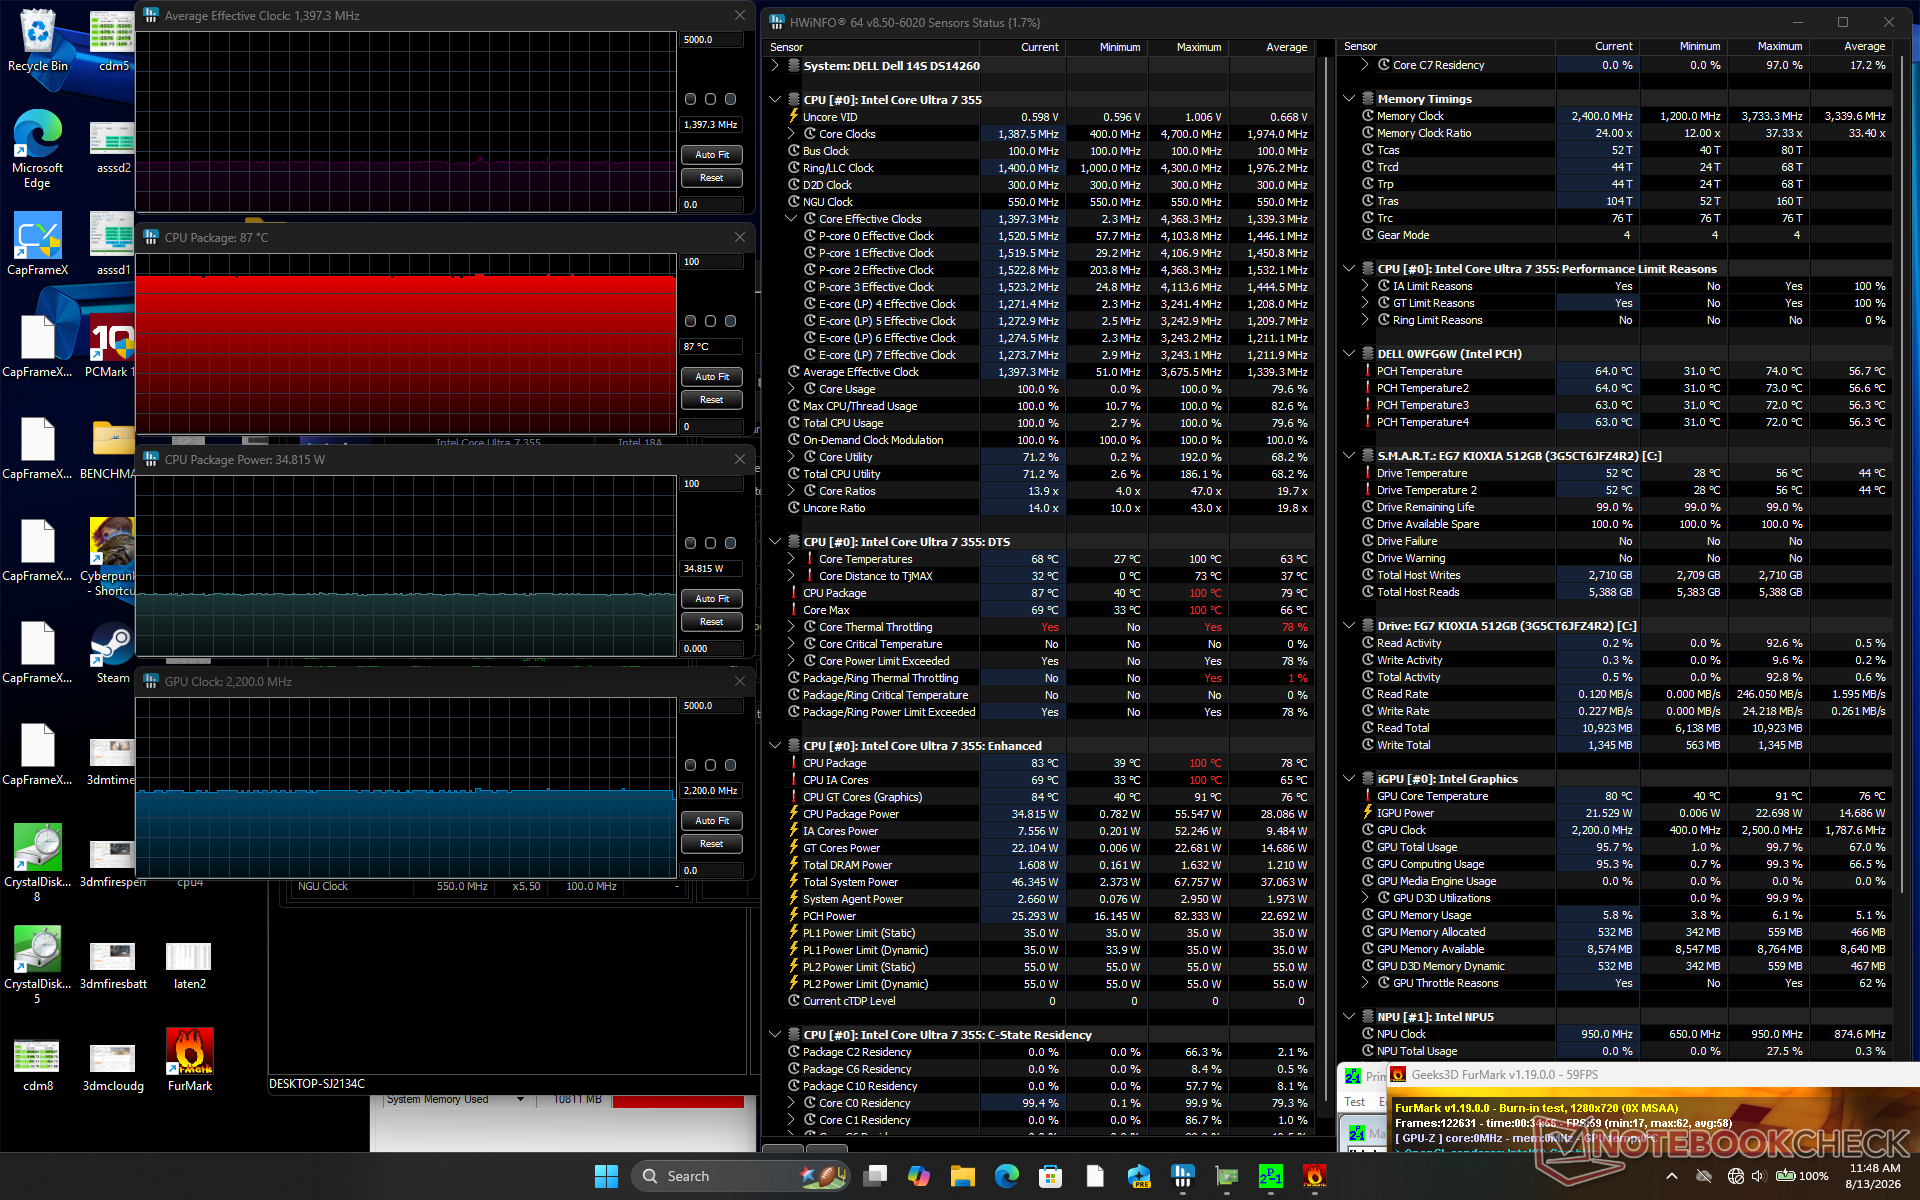Expand the IA Limit Reasons row
Screen dimensions: 1920x1200
pyautogui.click(x=1365, y=286)
